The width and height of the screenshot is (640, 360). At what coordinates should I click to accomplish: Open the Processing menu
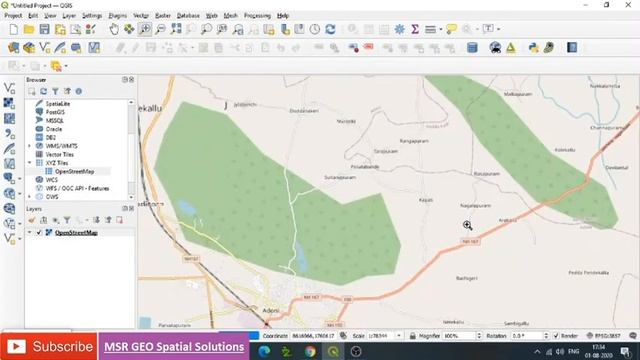(257, 16)
